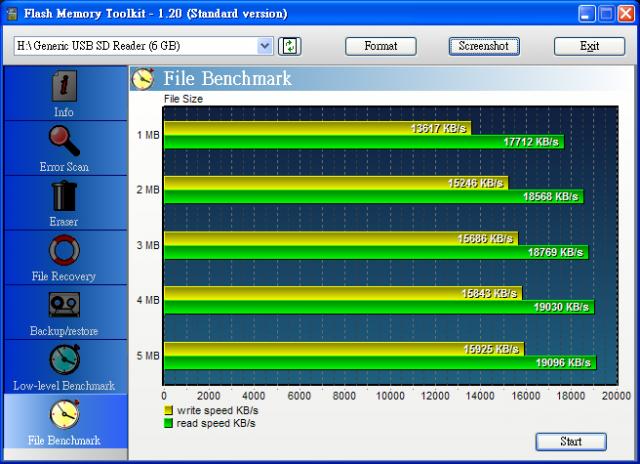Click the File Benchmark label in the sidebar
The image size is (640, 464).
[x=64, y=440]
